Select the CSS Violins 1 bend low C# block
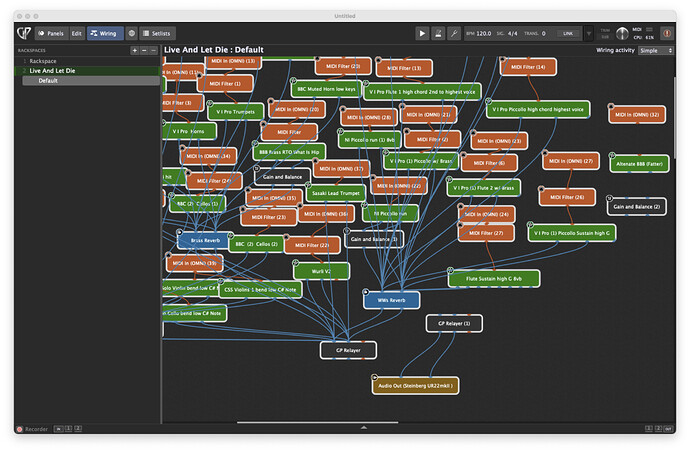 [x=260, y=290]
